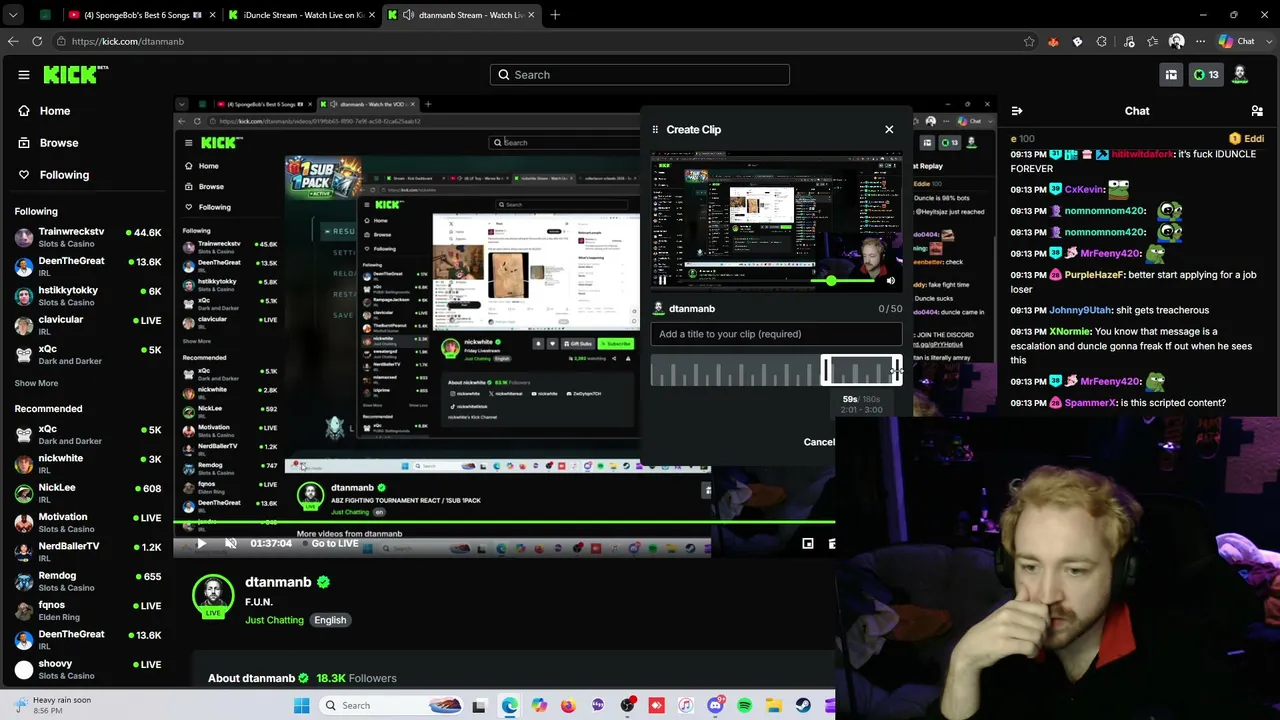Switch to iDuncle Stream browser tab
Screen dimensions: 1280x720
(300, 15)
